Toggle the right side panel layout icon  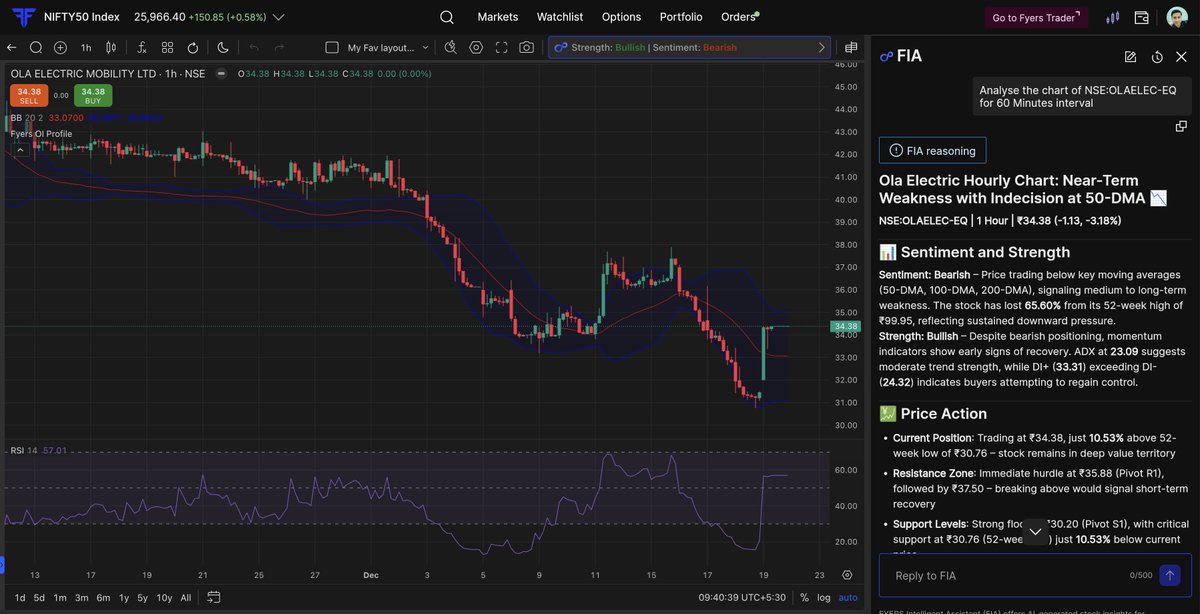pos(851,47)
